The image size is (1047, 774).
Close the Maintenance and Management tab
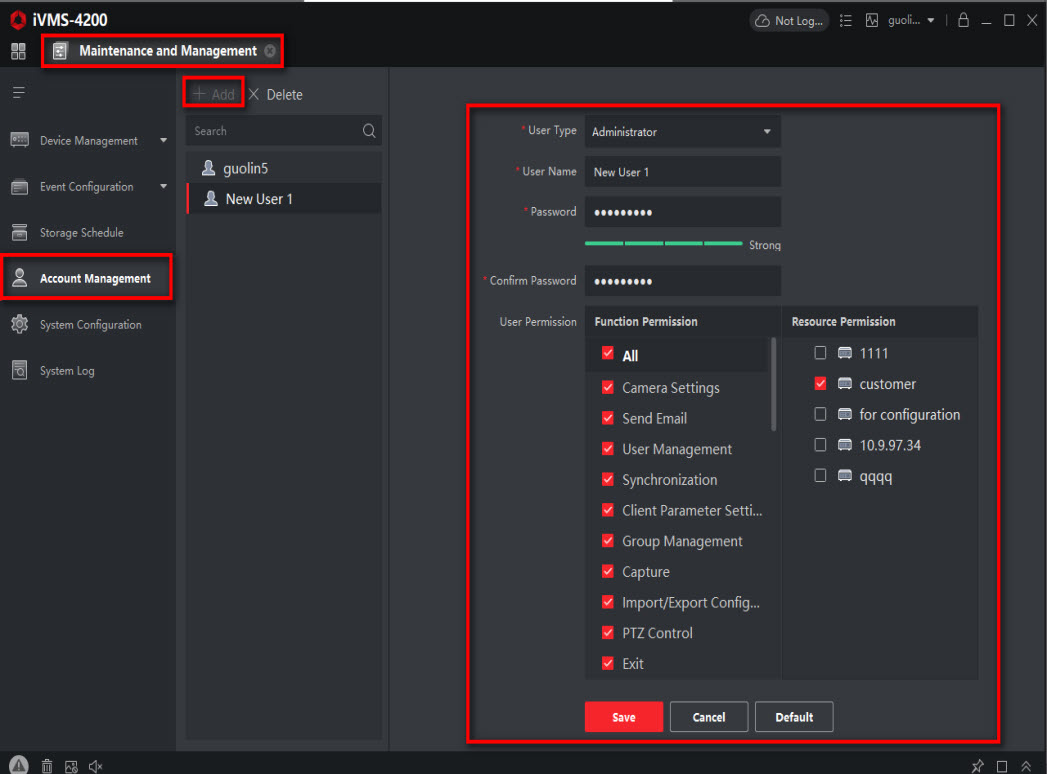tap(270, 51)
